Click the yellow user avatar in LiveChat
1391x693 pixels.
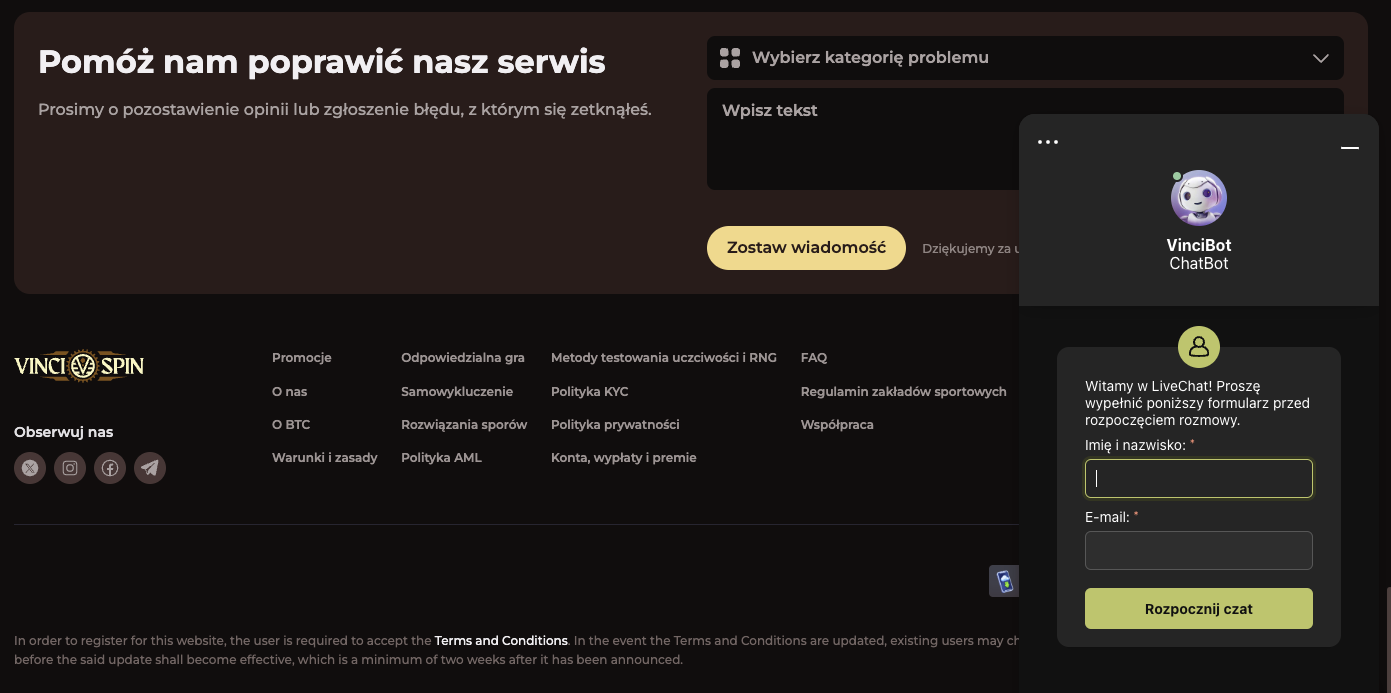coord(1198,347)
